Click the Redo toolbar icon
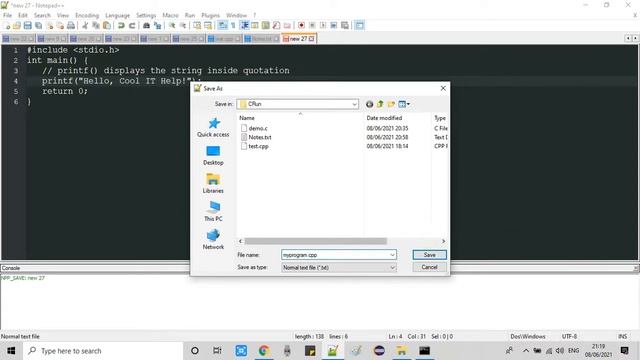 tap(132, 25)
